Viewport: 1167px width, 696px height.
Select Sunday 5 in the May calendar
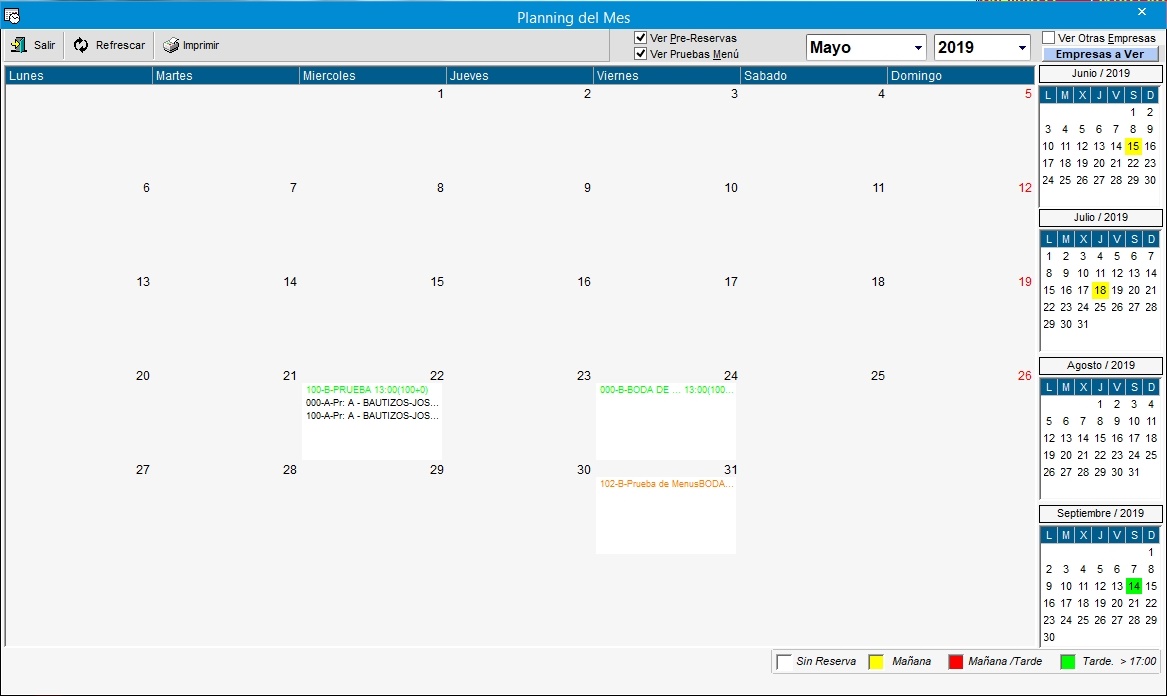[1028, 94]
